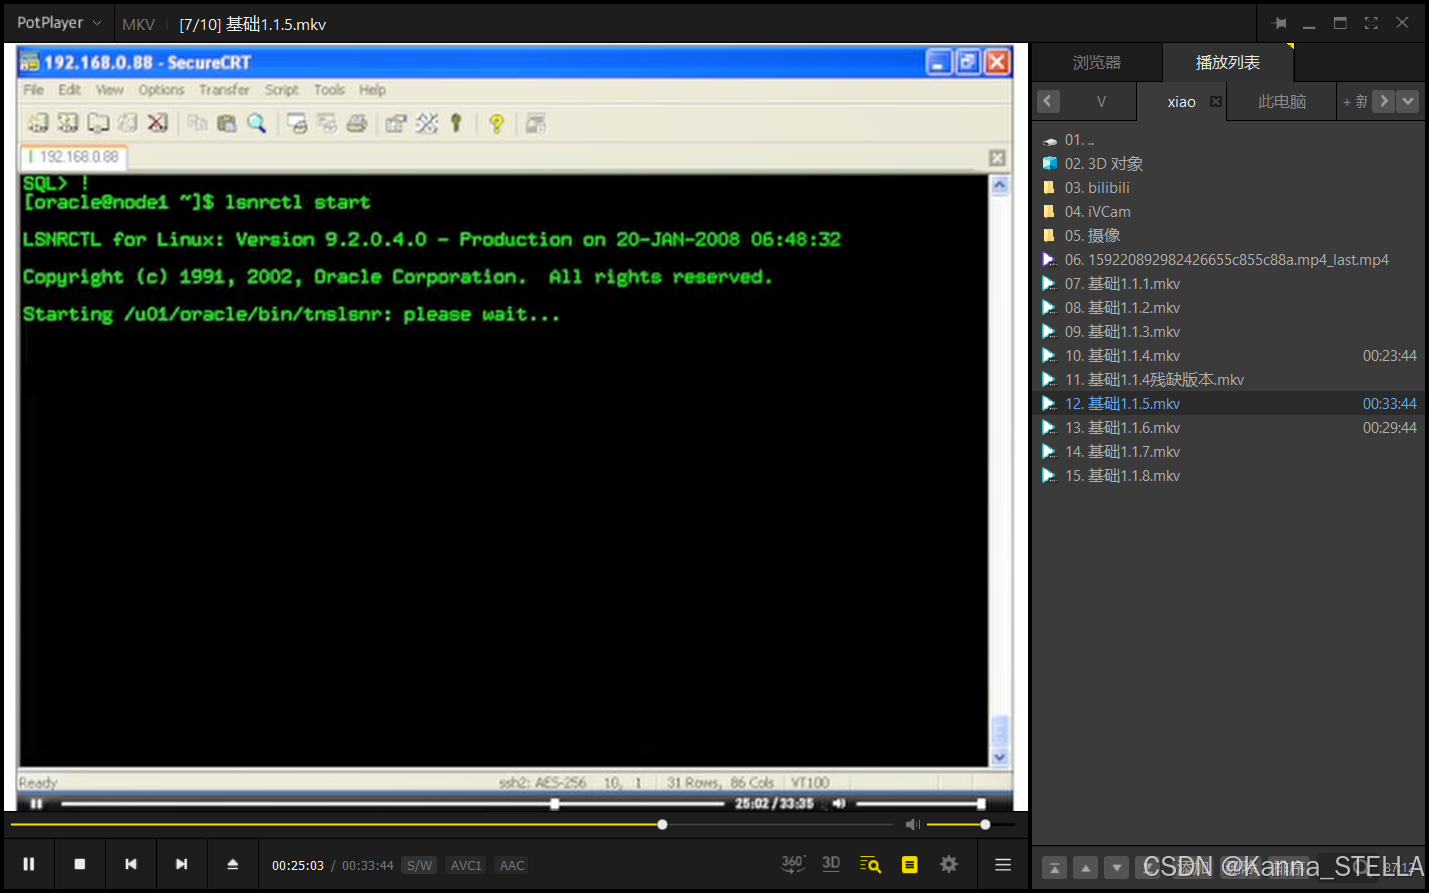
Task: Select the 06. mp4_last.mp4 file
Action: (x=1229, y=260)
